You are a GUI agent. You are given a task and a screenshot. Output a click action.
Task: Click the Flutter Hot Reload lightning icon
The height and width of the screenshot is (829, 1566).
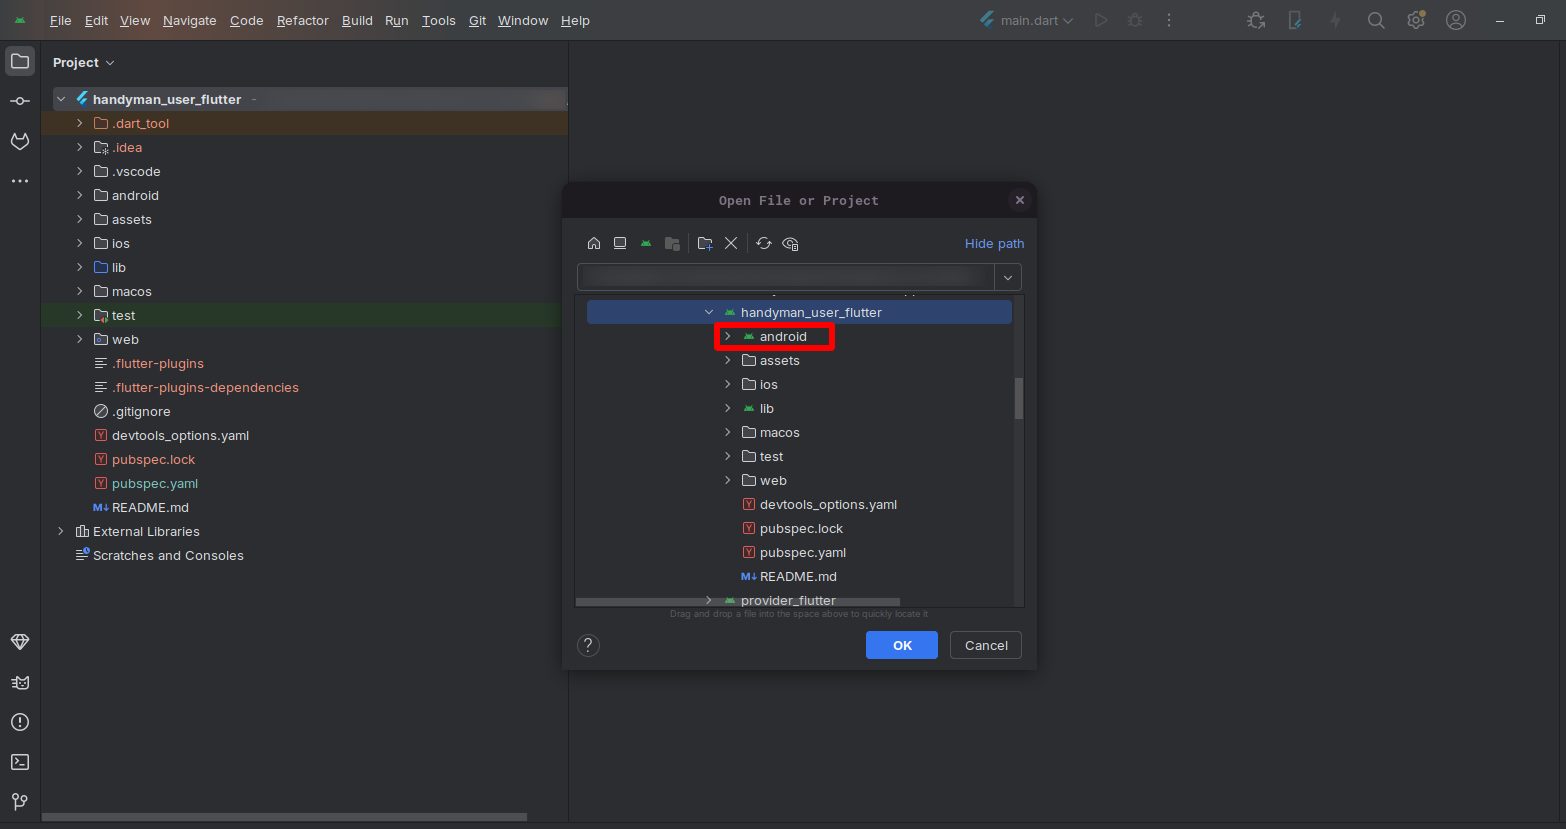point(1335,20)
